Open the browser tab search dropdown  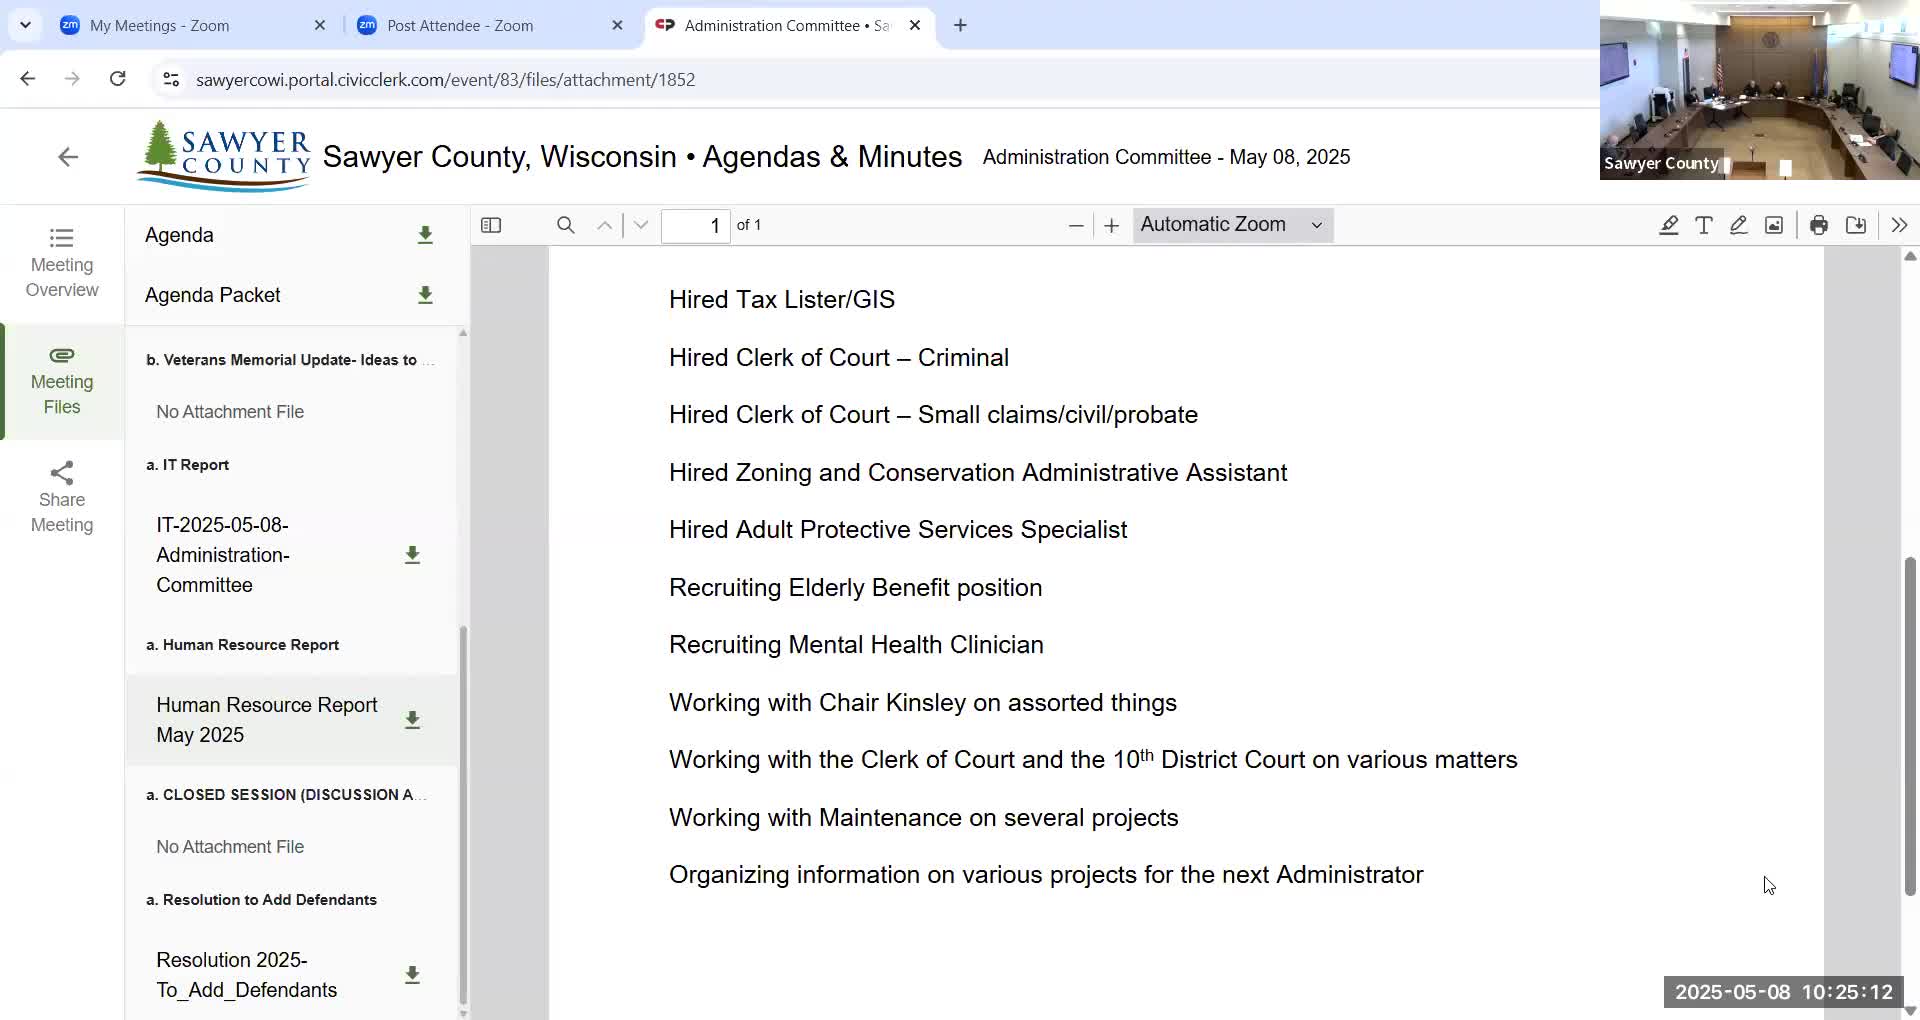click(x=25, y=25)
